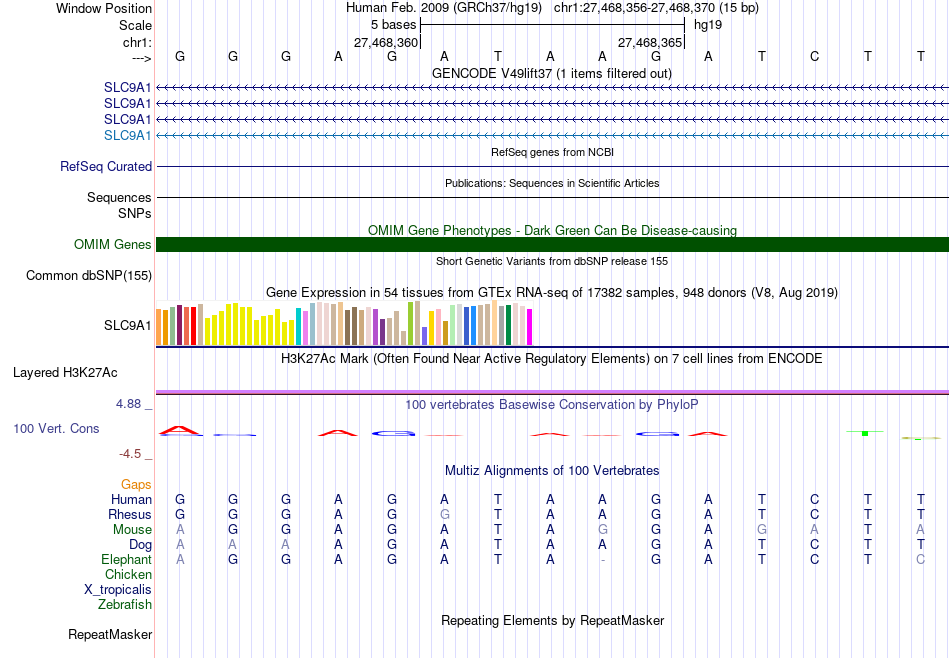Select the X_tropicalis alignment row label
Screen dimensions: 950x658
point(118,590)
